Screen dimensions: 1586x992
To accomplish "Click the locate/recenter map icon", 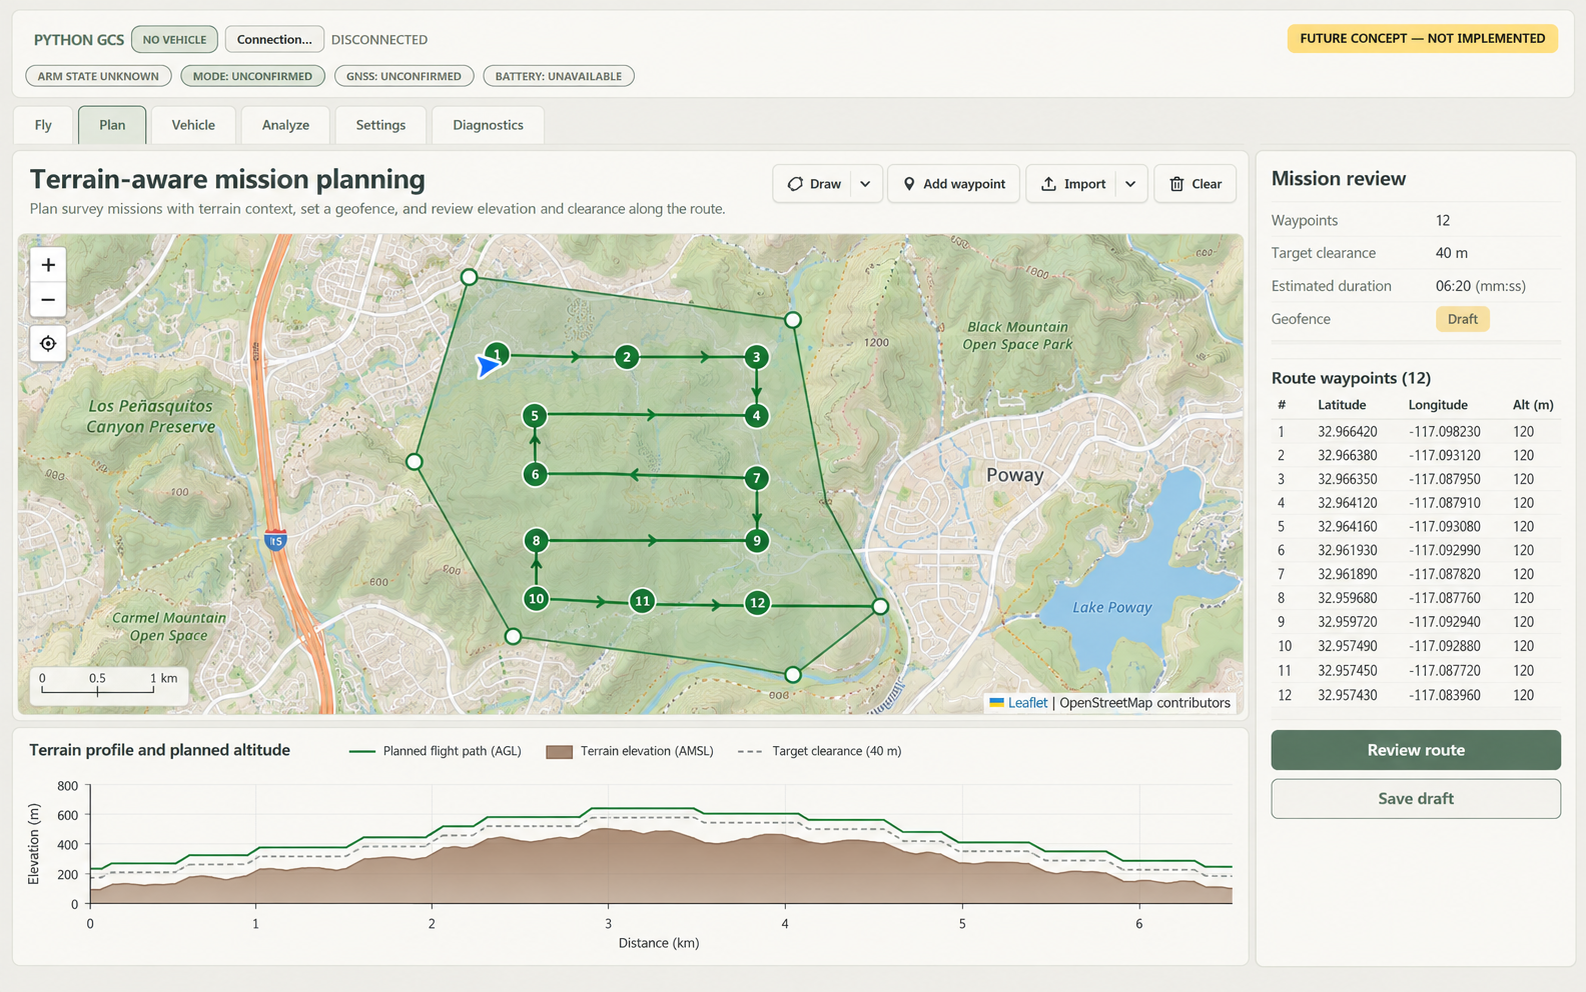I will click(48, 344).
